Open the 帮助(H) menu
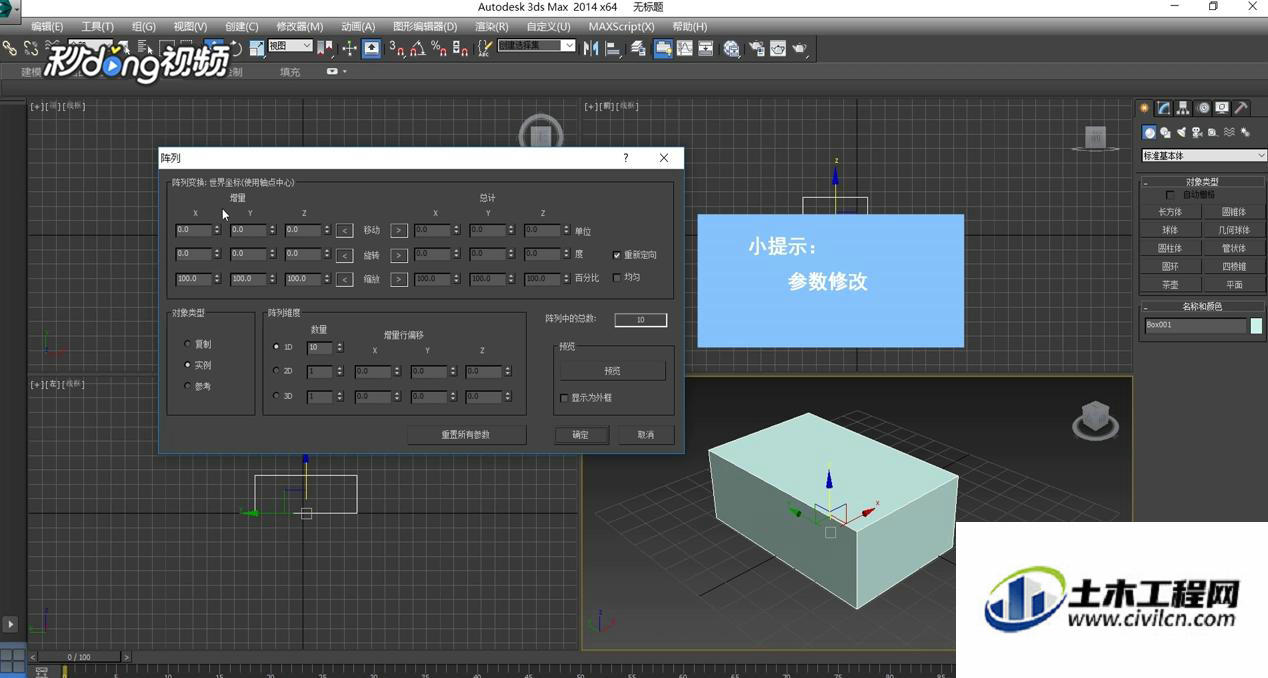Viewport: 1268px width, 678px height. click(689, 27)
